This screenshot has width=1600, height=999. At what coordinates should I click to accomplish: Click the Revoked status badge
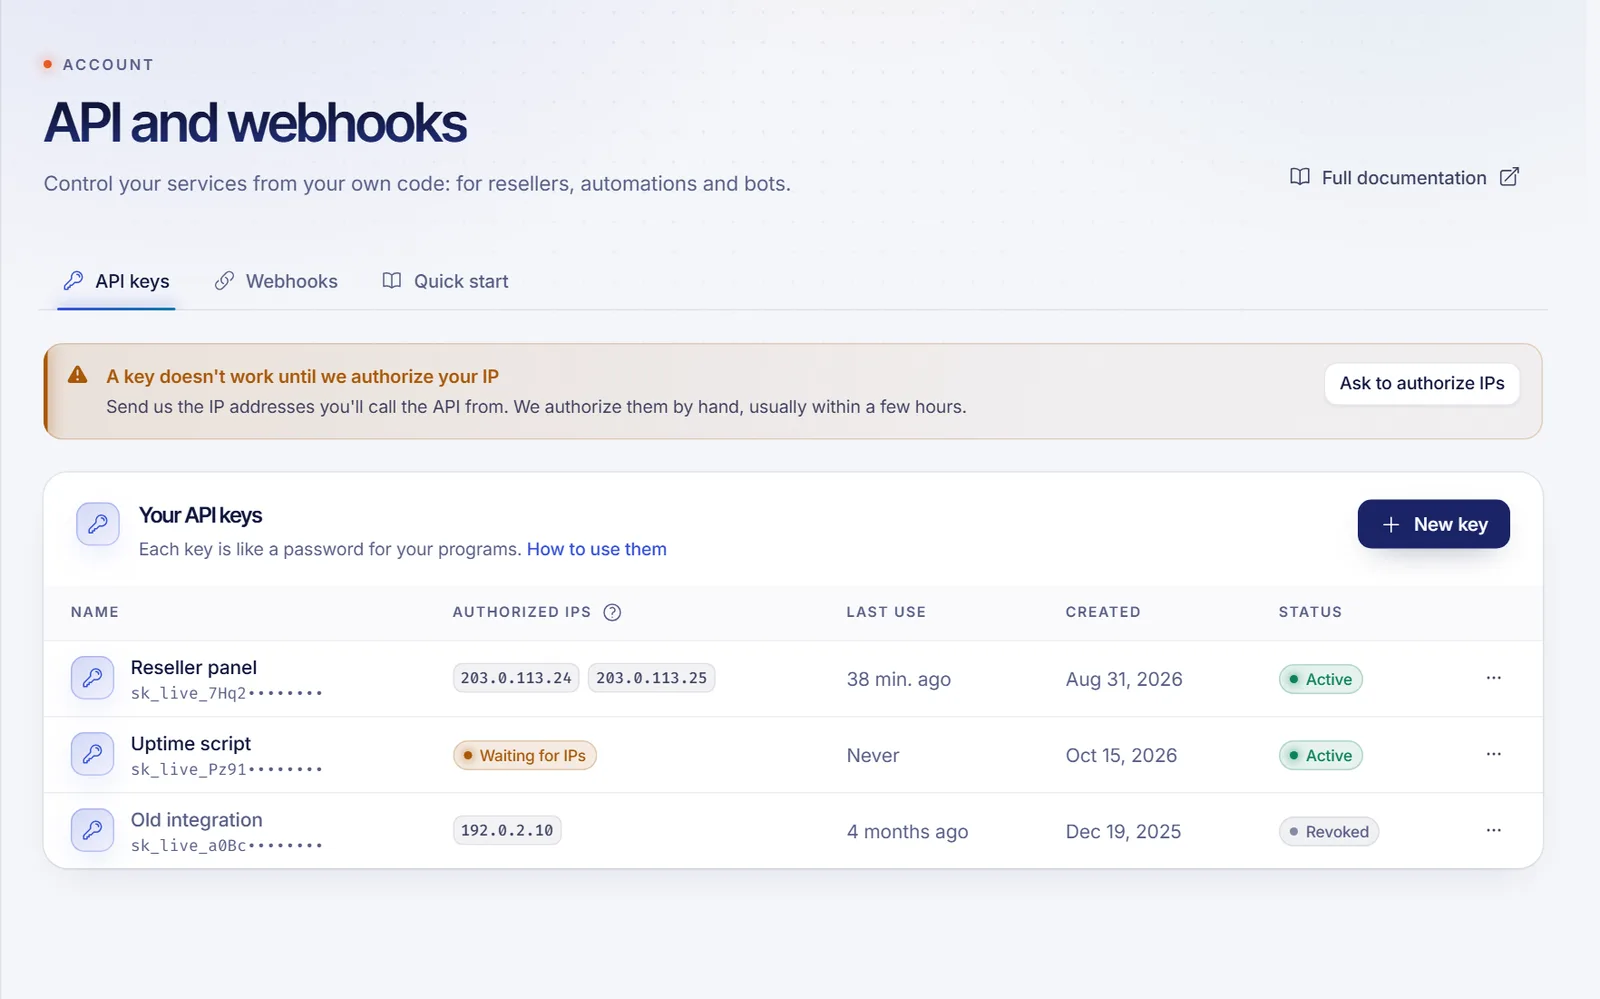pyautogui.click(x=1328, y=831)
